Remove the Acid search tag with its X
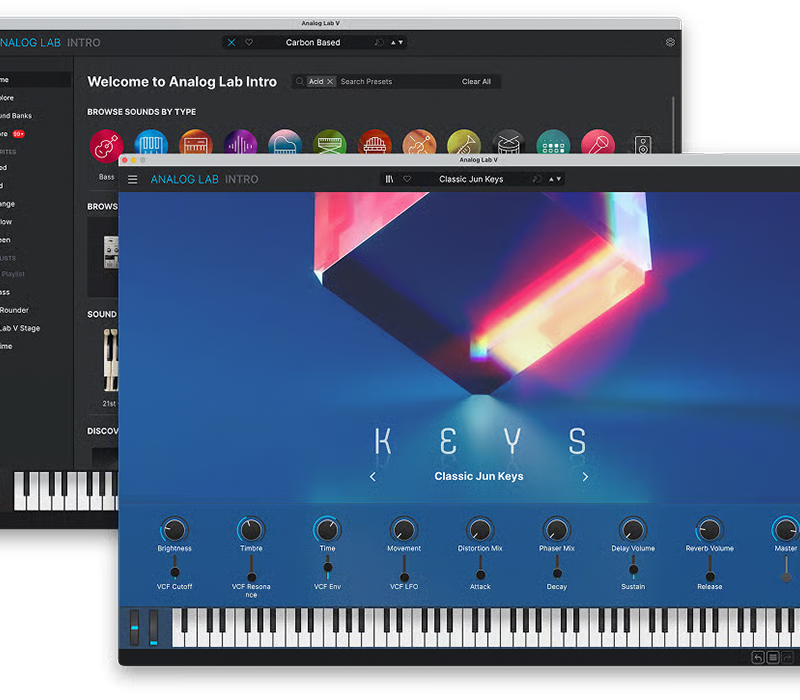Image resolution: width=800 pixels, height=700 pixels. (x=330, y=82)
